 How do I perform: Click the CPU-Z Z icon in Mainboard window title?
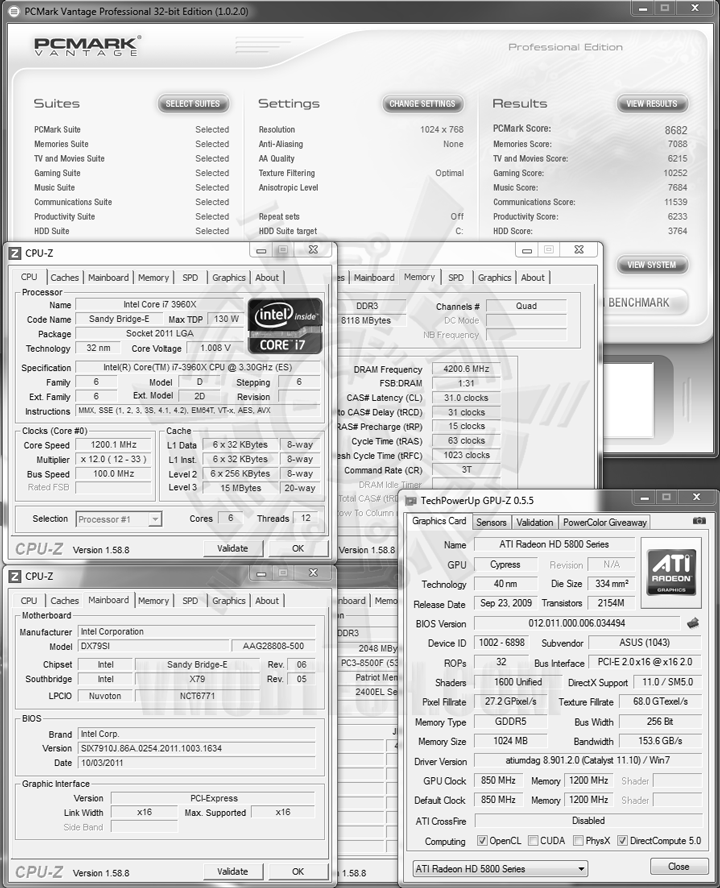(15, 576)
